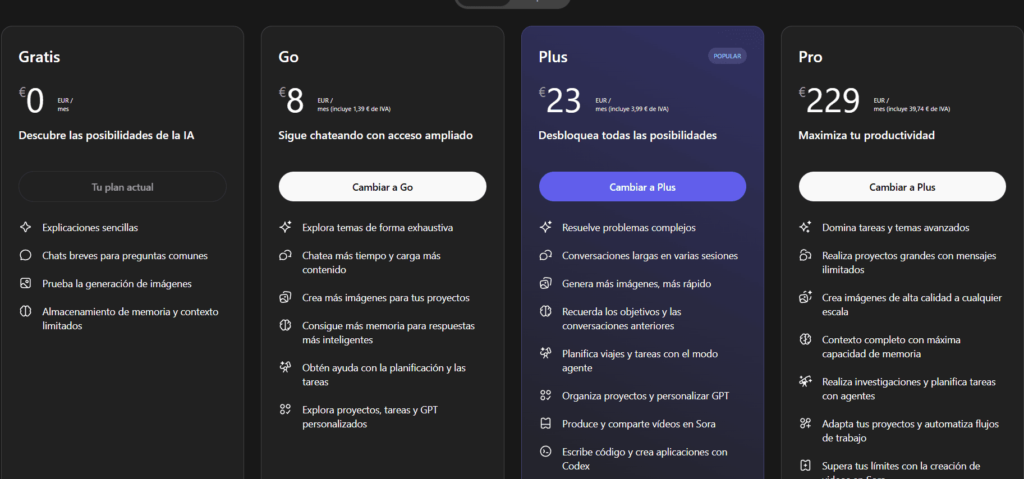Click the icon beside "Adapta tus proyectos y automatiza"
1024x479 pixels.
pos(805,424)
